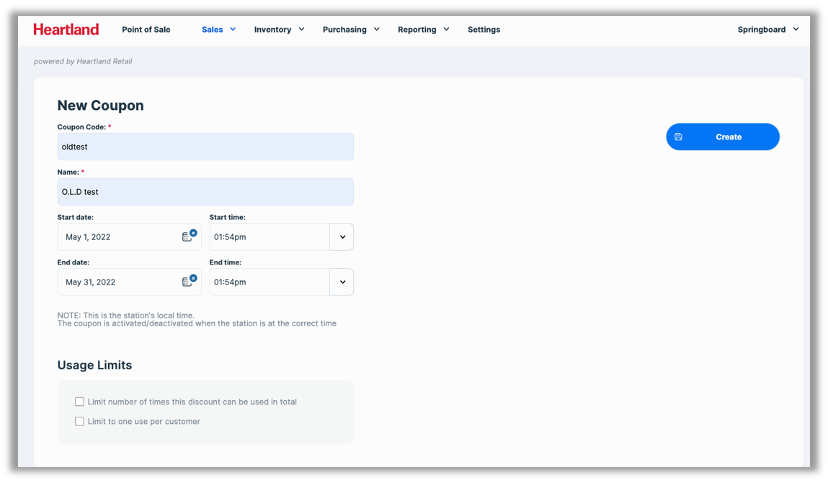
Task: Click the Name field containing O.L.D test
Action: [x=205, y=192]
